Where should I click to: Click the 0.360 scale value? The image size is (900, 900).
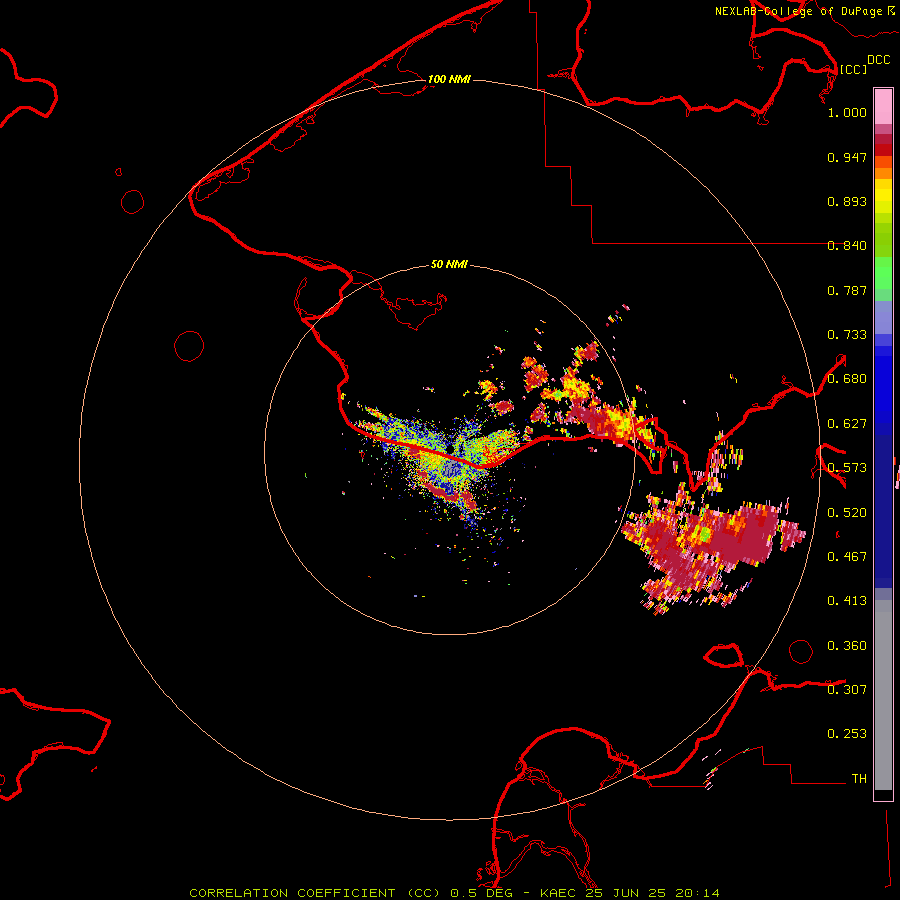point(847,646)
